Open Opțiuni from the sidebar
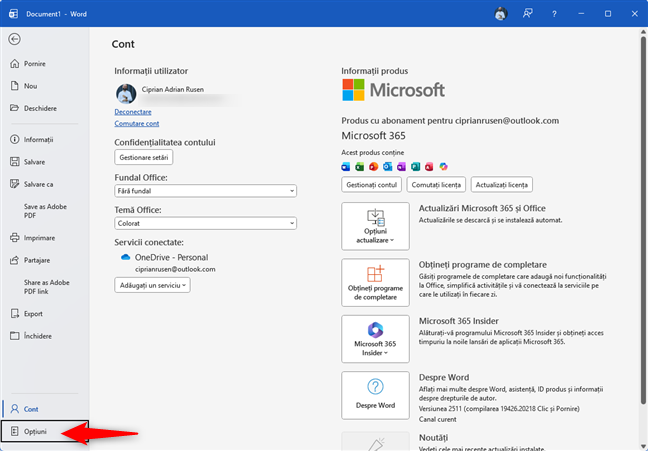 [x=45, y=431]
